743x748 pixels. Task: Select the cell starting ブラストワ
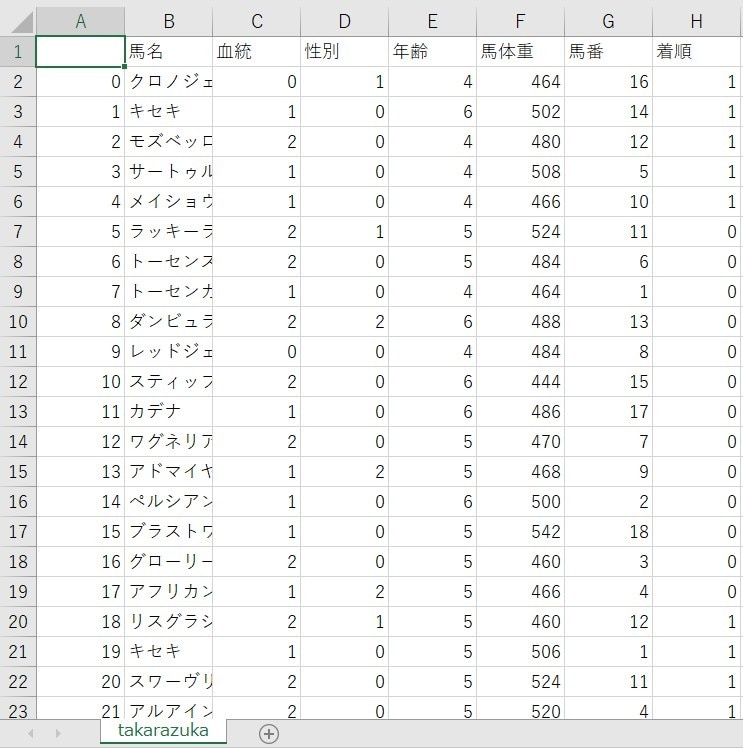(169, 531)
